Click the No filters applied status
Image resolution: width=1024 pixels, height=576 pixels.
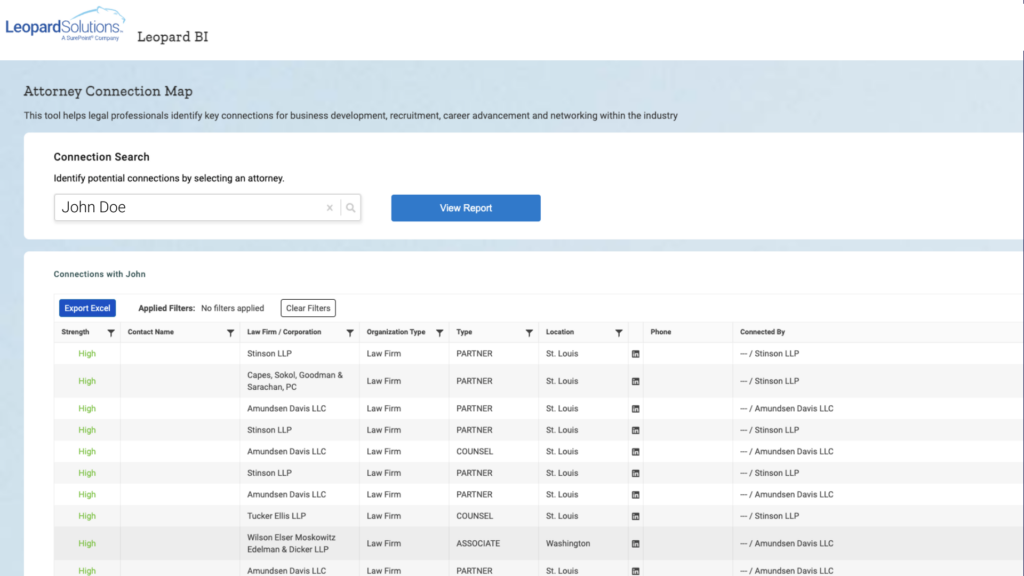pyautogui.click(x=232, y=308)
